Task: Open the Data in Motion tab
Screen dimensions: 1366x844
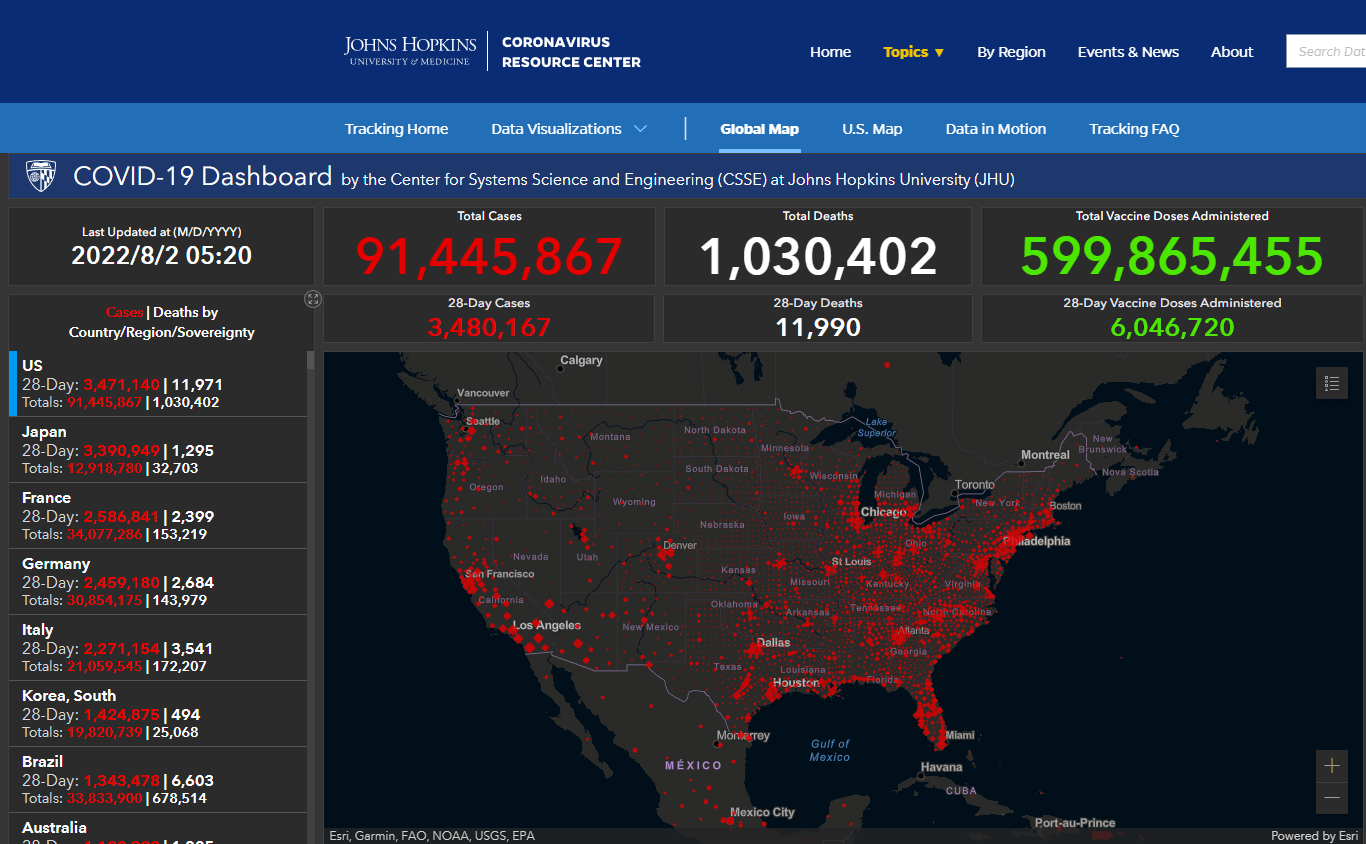Action: coord(996,129)
